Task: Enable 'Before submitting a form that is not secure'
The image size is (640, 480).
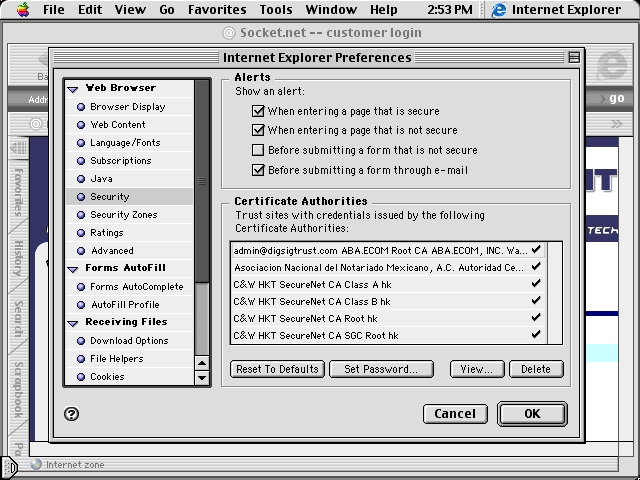Action: [x=258, y=150]
